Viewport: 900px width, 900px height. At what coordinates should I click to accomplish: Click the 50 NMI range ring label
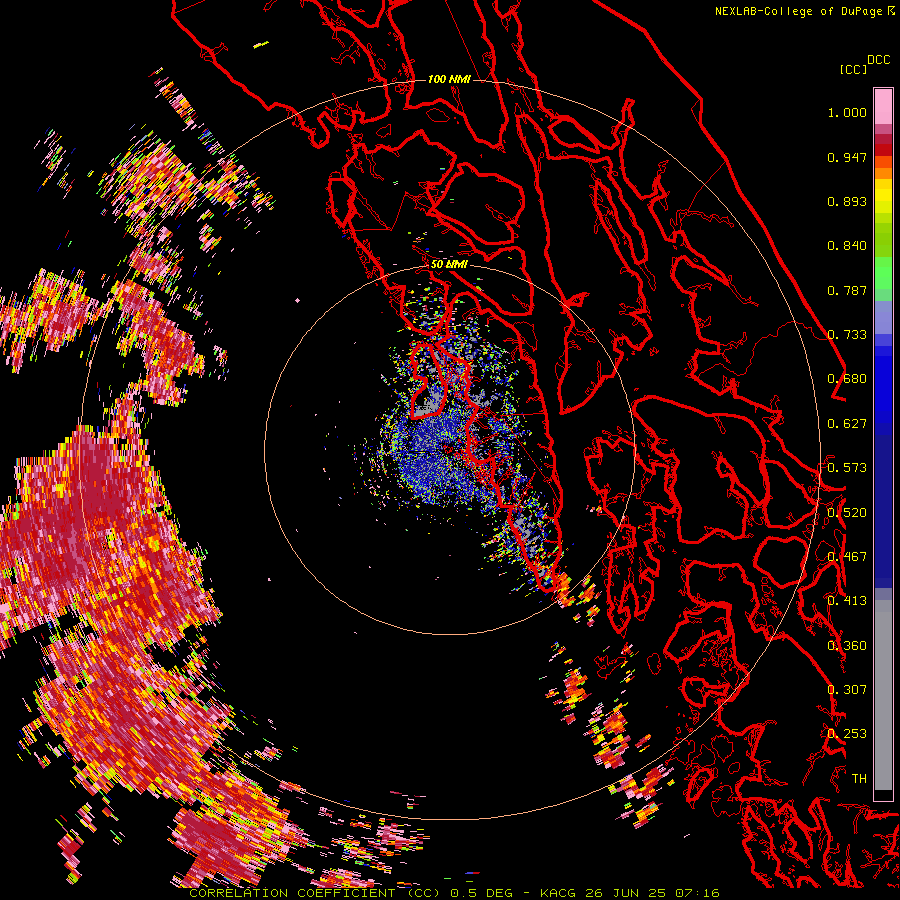[449, 265]
